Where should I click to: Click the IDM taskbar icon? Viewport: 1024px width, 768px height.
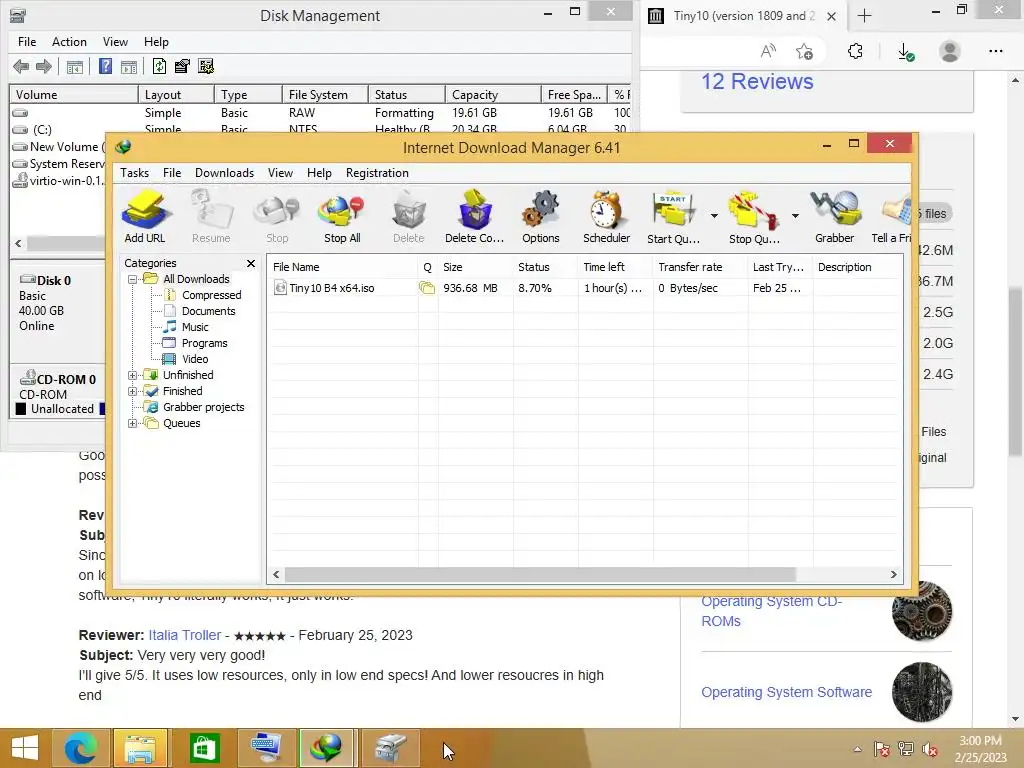[327, 748]
